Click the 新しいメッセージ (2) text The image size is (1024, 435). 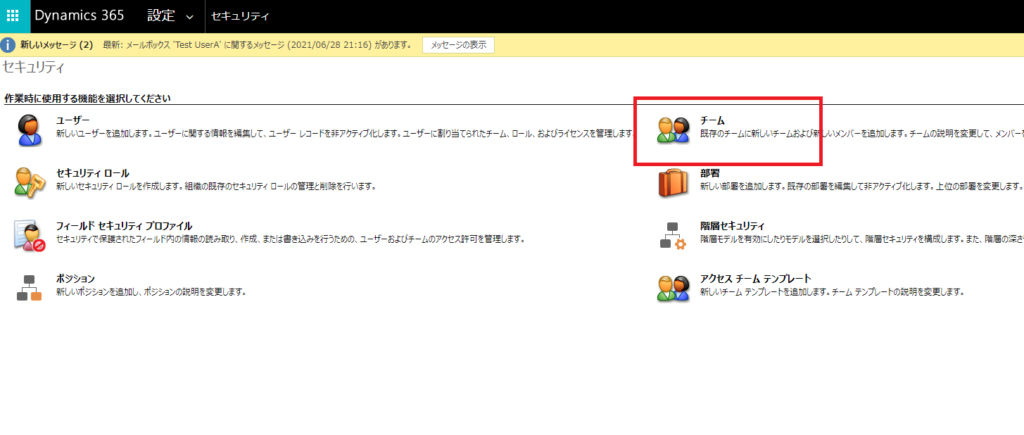[x=57, y=45]
